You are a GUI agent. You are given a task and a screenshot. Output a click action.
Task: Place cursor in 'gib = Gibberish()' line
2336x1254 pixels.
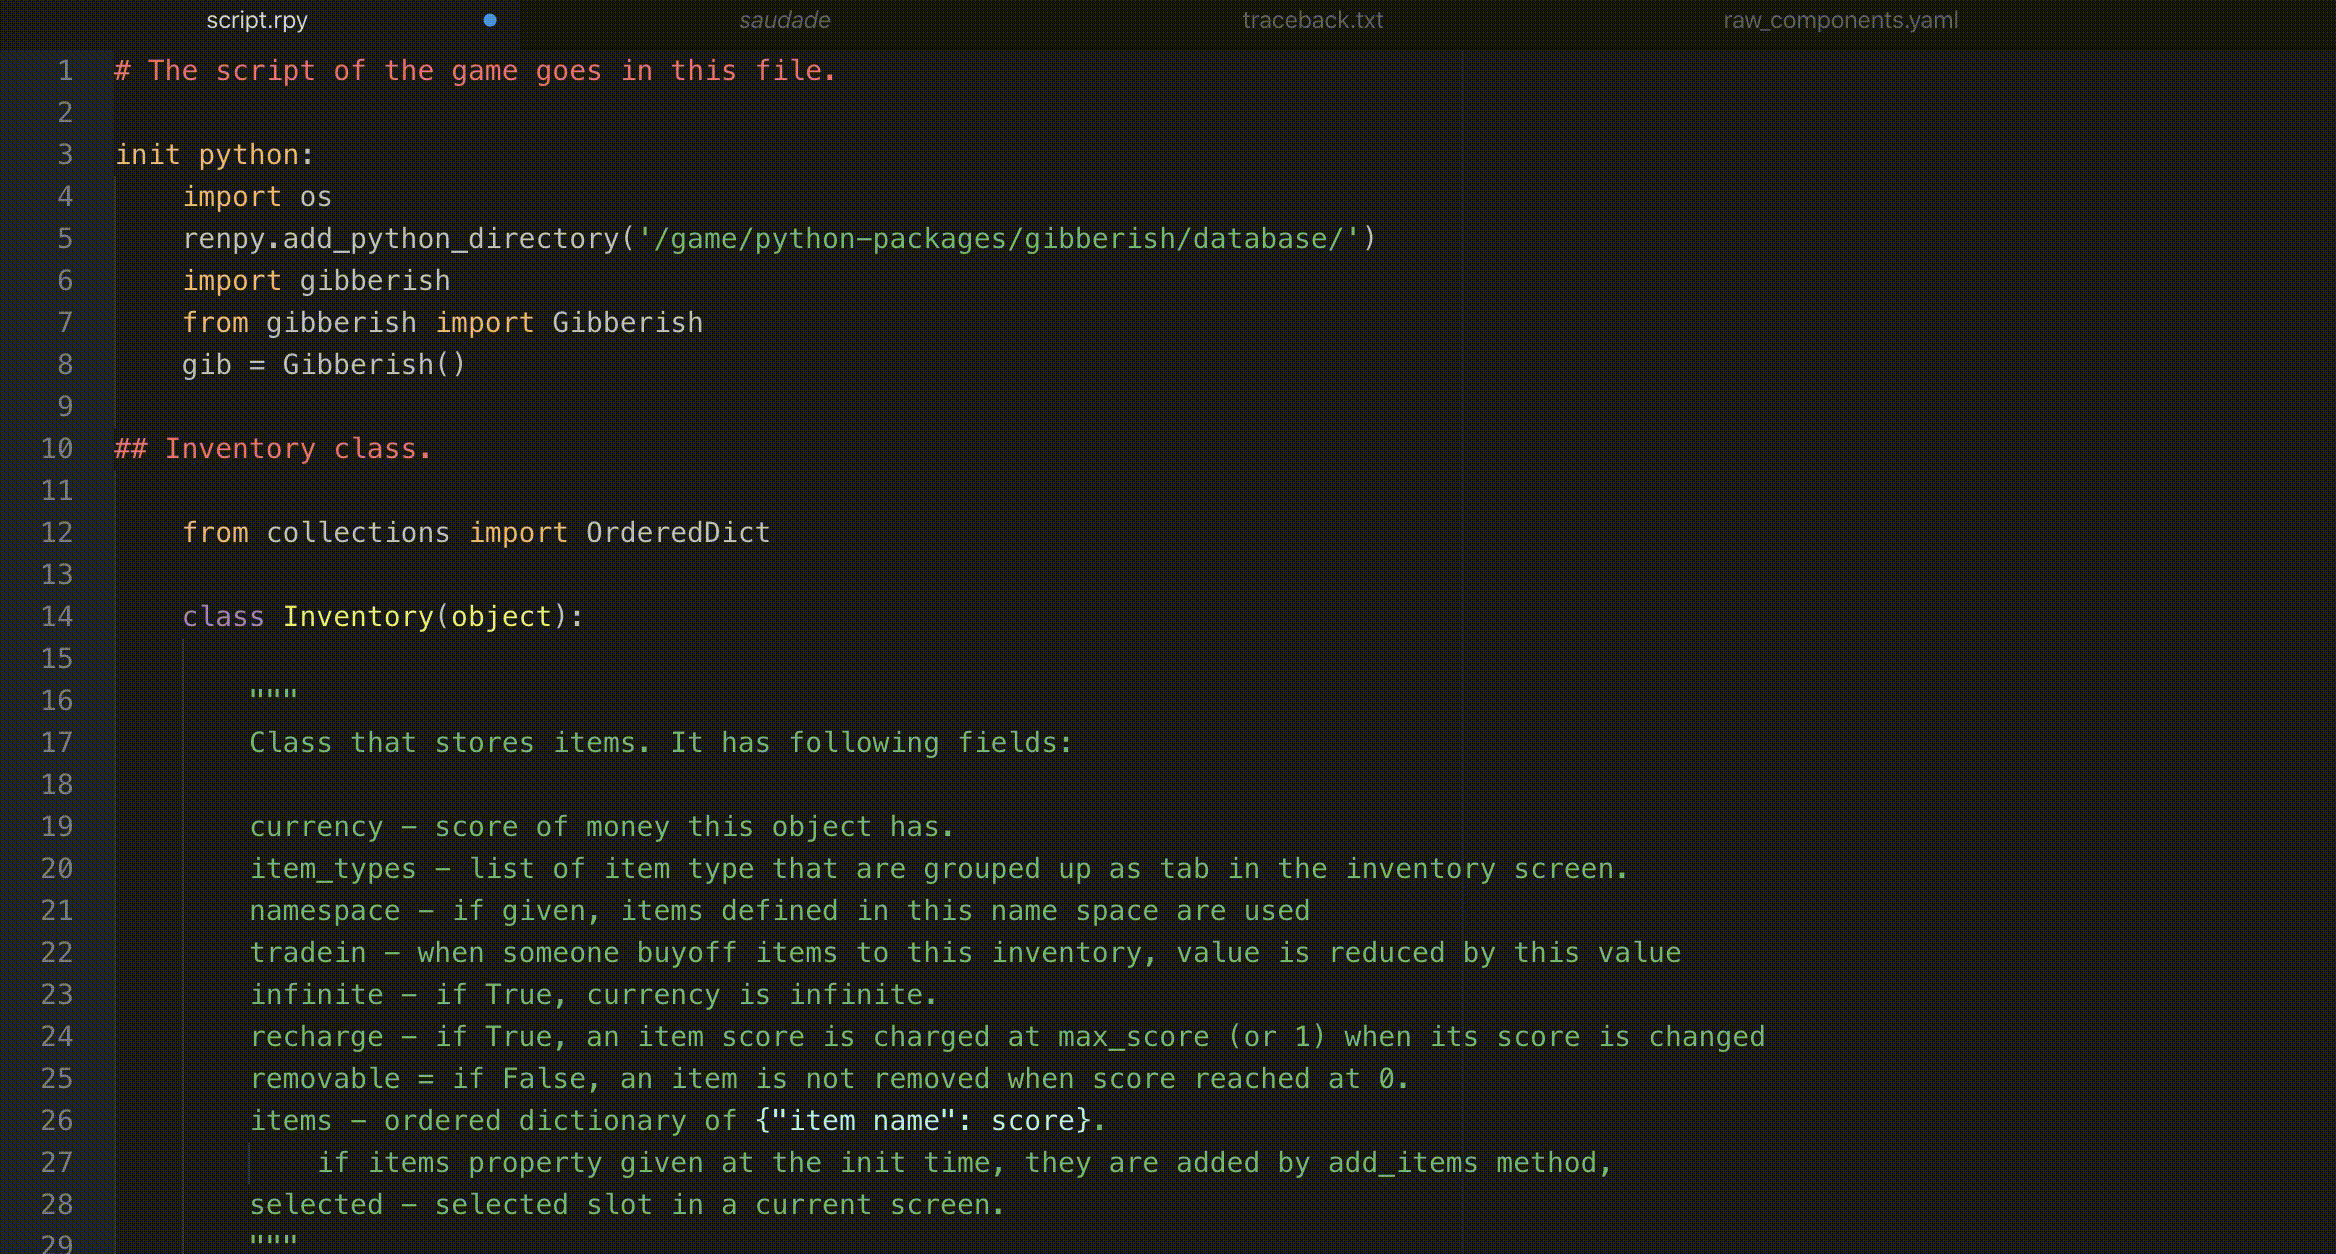(x=323, y=365)
